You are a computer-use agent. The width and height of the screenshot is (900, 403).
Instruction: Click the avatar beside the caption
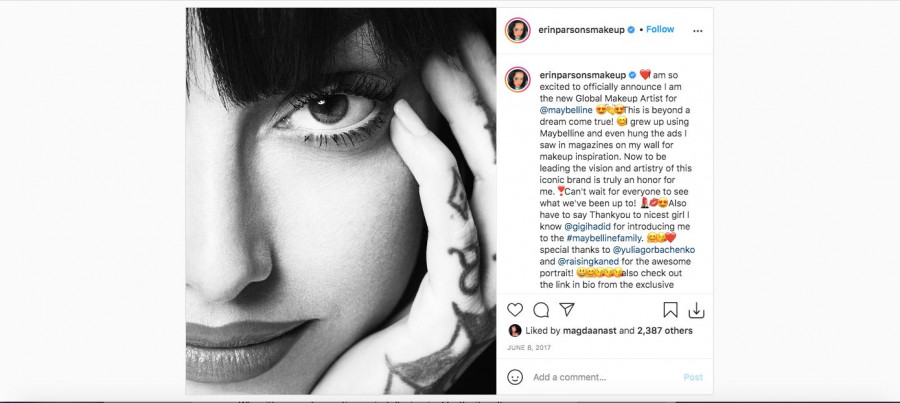[517, 80]
